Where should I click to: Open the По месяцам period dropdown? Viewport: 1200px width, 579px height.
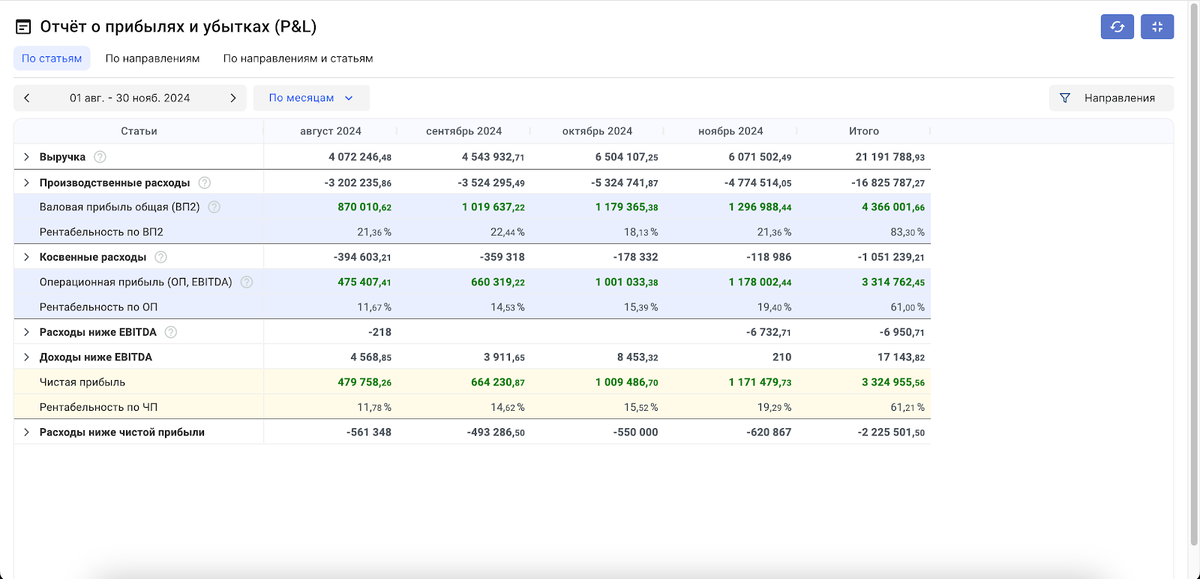(311, 98)
